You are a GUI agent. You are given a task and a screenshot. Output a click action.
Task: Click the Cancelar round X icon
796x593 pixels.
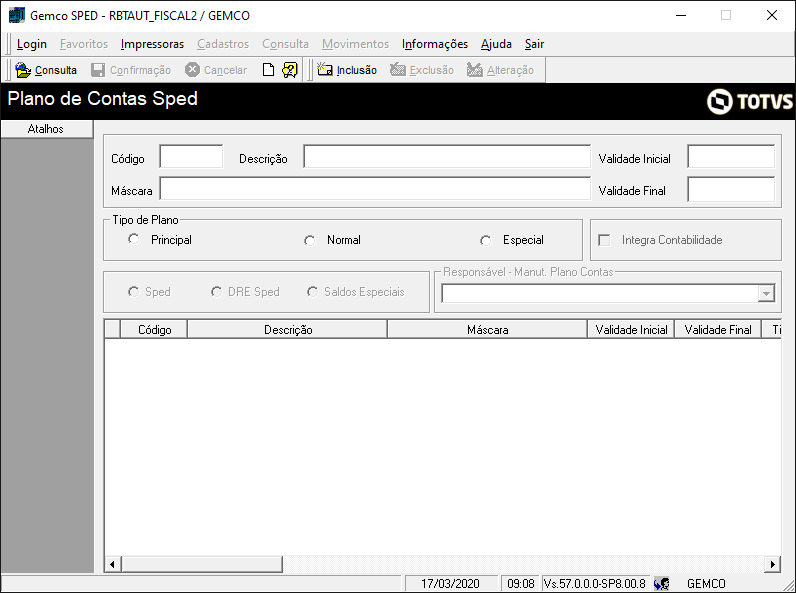(x=192, y=70)
